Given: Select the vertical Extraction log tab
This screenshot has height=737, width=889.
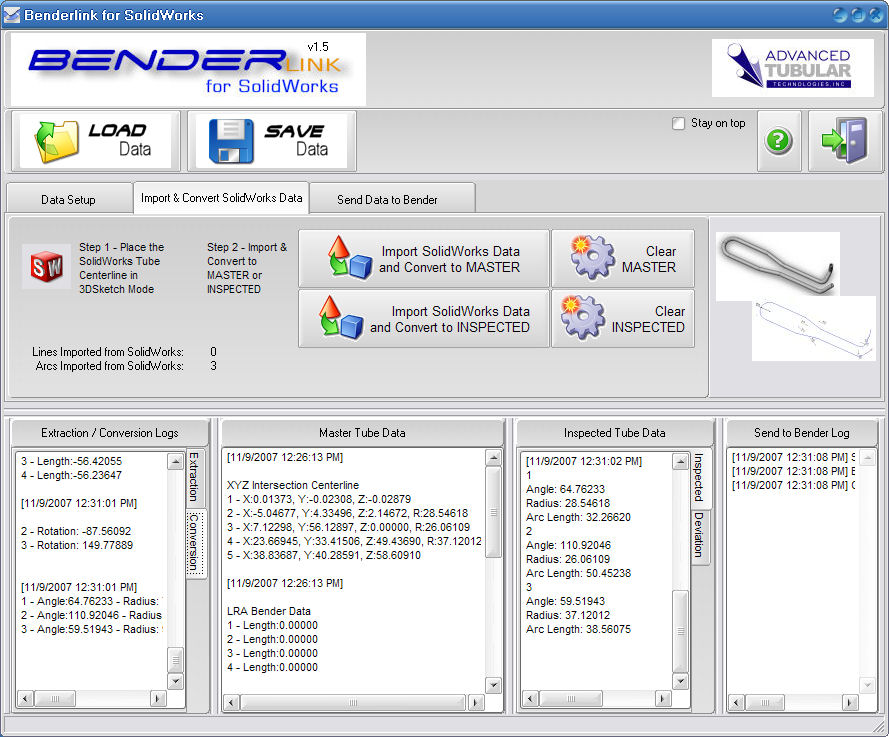Looking at the screenshot, I should point(194,477).
